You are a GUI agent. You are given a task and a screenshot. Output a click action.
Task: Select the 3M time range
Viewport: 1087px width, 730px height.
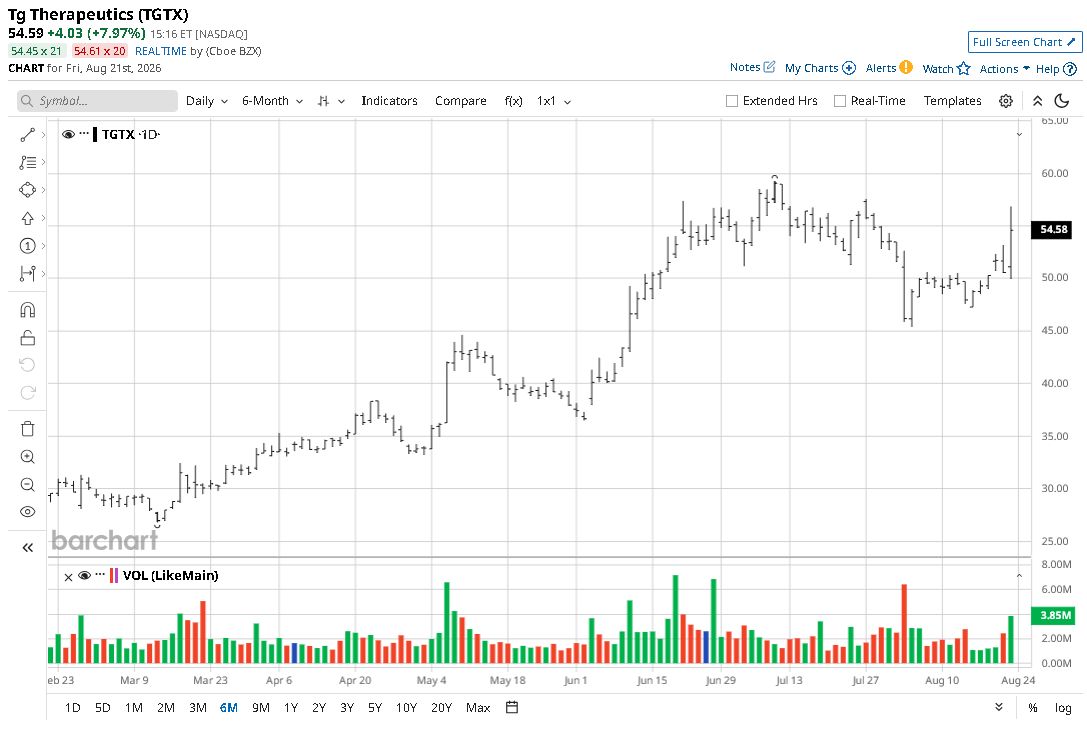click(198, 708)
